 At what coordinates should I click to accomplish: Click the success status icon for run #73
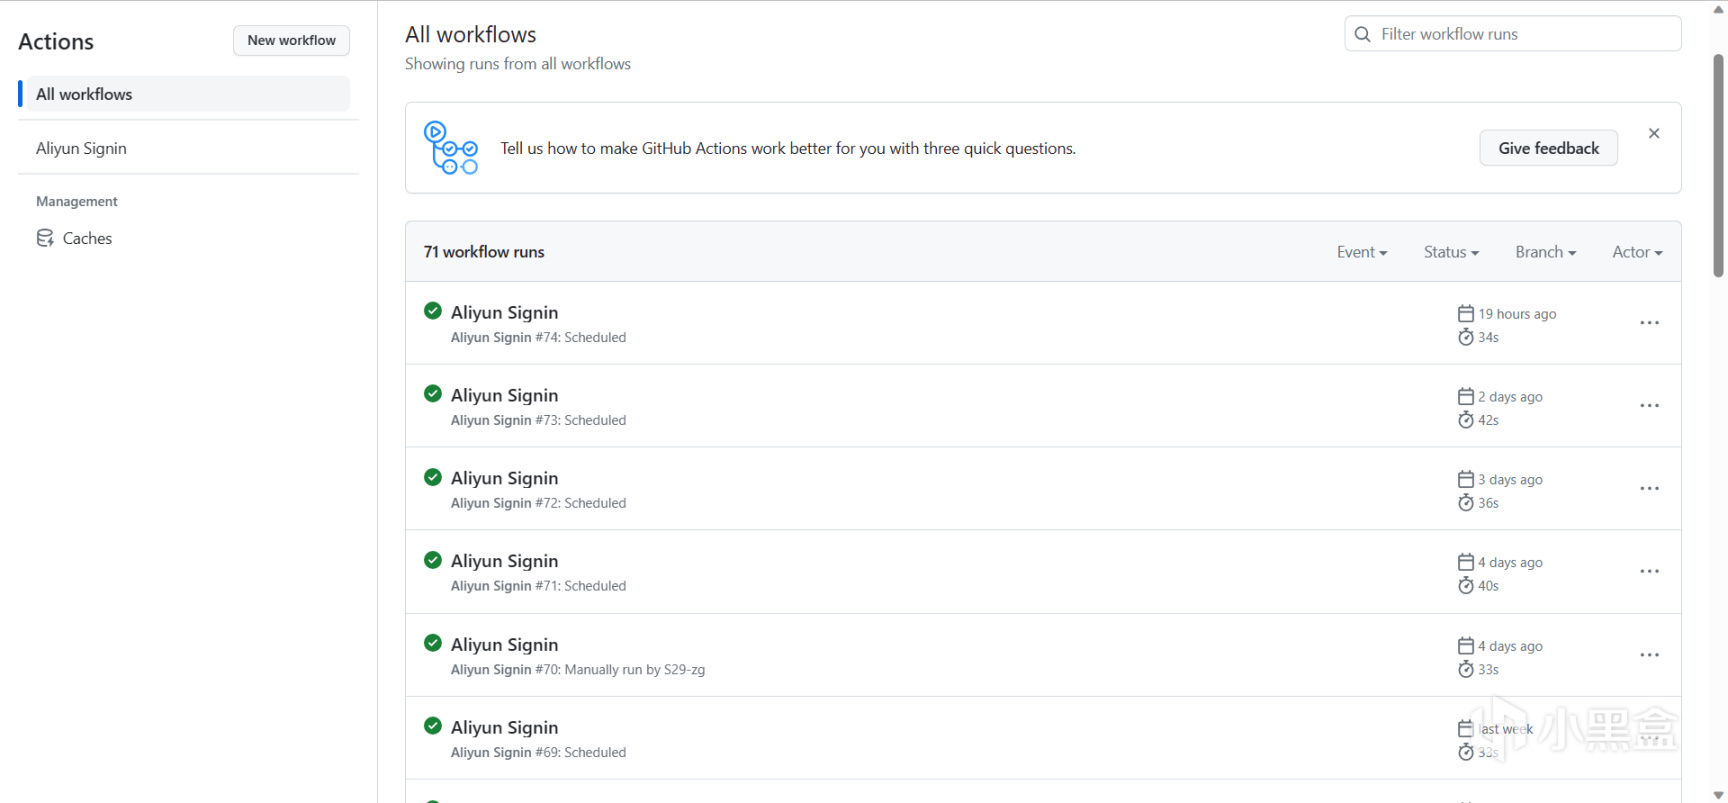433,394
